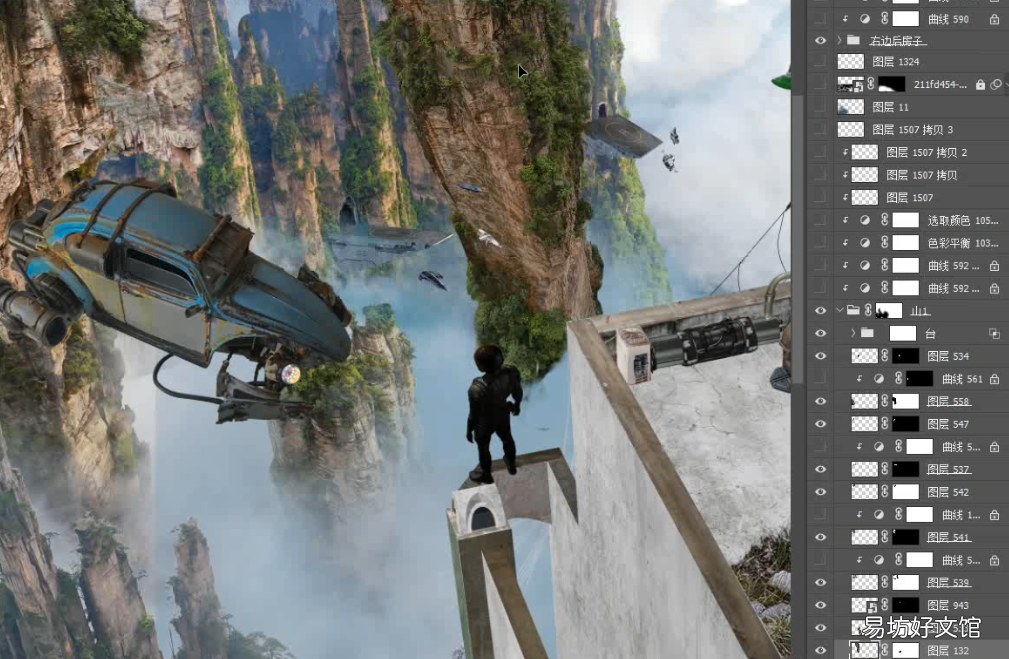This screenshot has width=1009, height=659.
Task: Hide 图层 534 with its eye icon
Action: coord(820,355)
